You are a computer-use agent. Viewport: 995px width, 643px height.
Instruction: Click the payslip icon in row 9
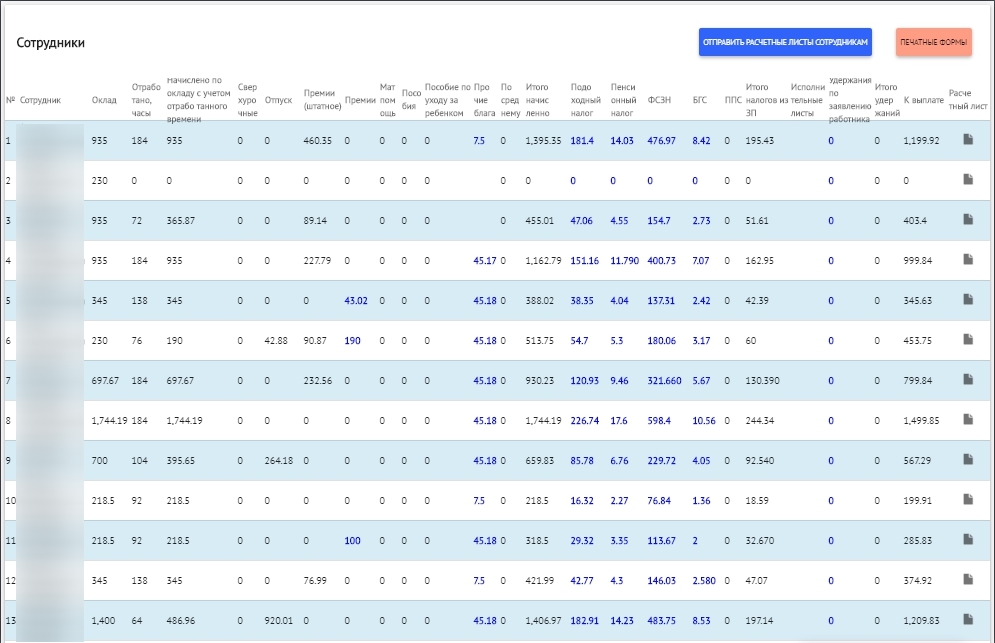pos(967,459)
